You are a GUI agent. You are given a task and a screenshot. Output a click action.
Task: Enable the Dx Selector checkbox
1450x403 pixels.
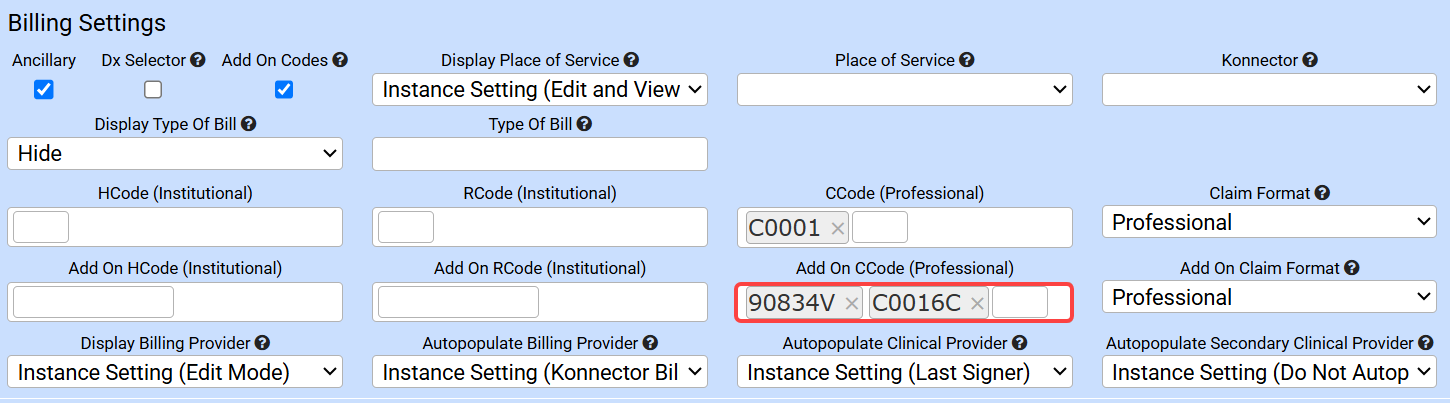click(153, 90)
